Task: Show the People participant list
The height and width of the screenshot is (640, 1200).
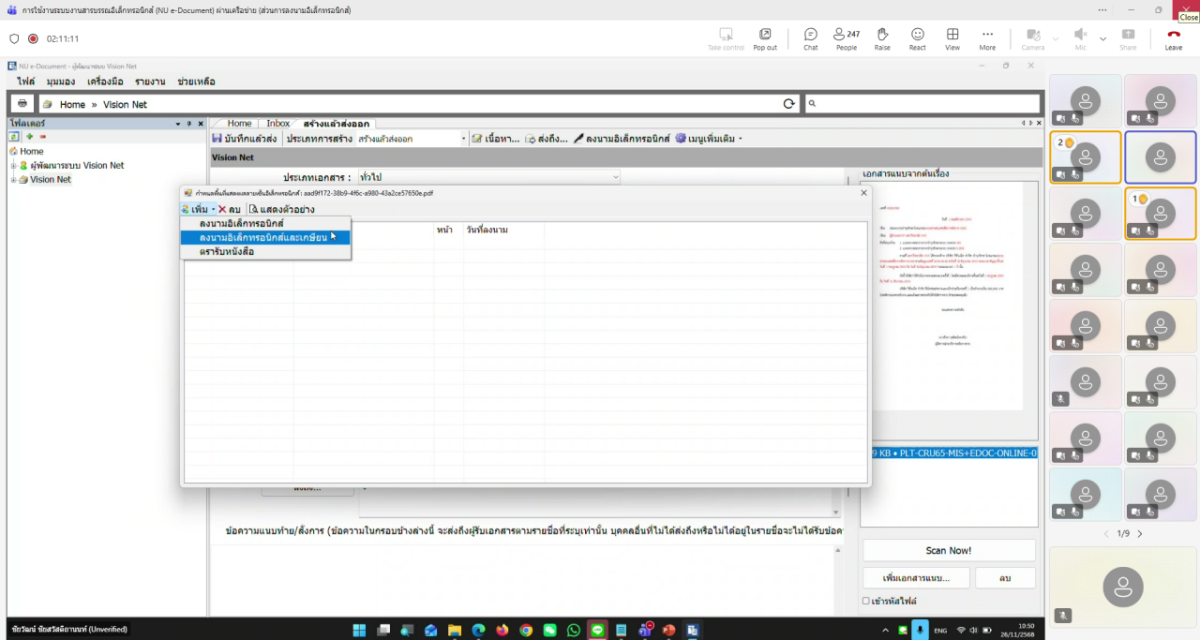Action: [846, 38]
